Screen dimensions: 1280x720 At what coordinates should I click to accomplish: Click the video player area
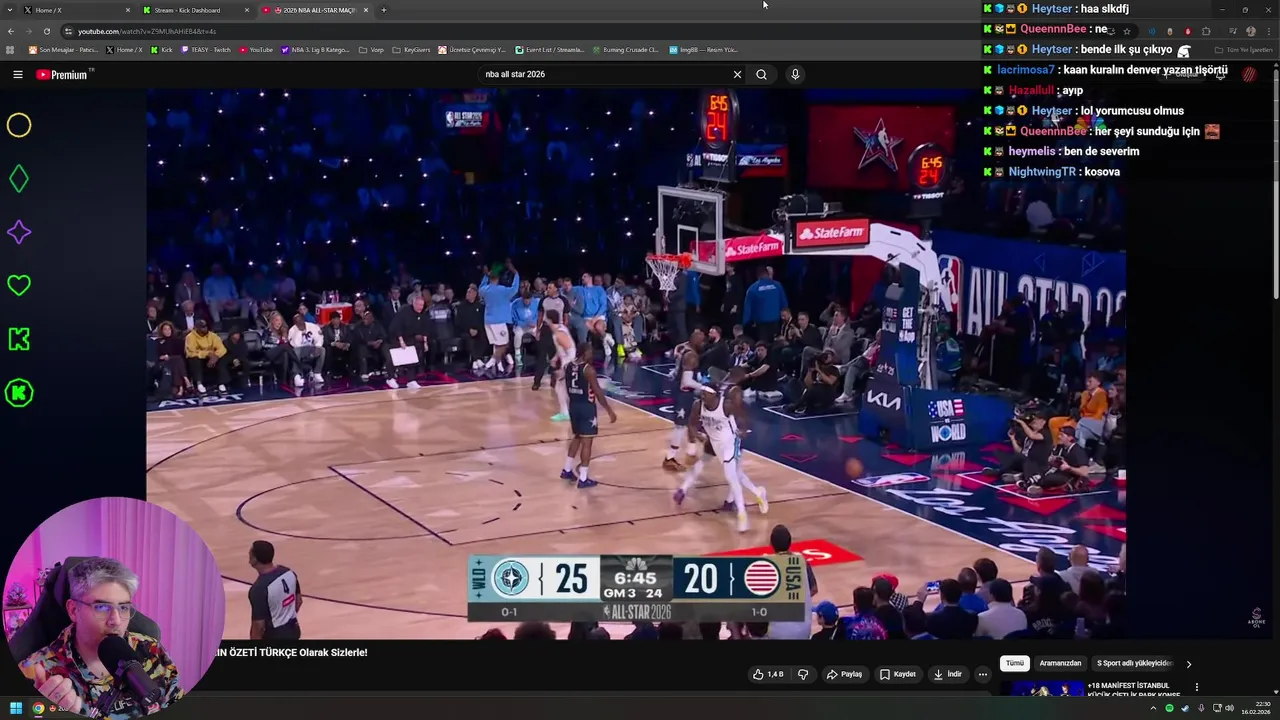point(636,362)
